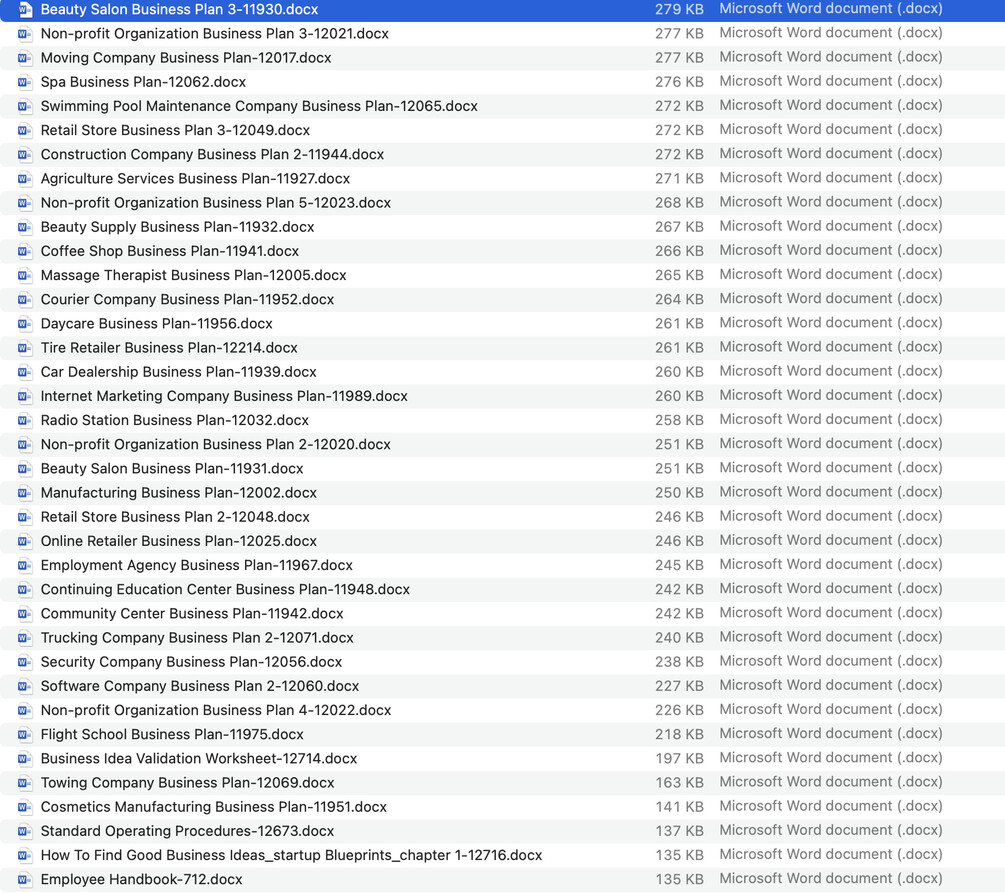Screen dimensions: 1005x893
Task: Click the 250 KB size value
Action: click(x=679, y=493)
